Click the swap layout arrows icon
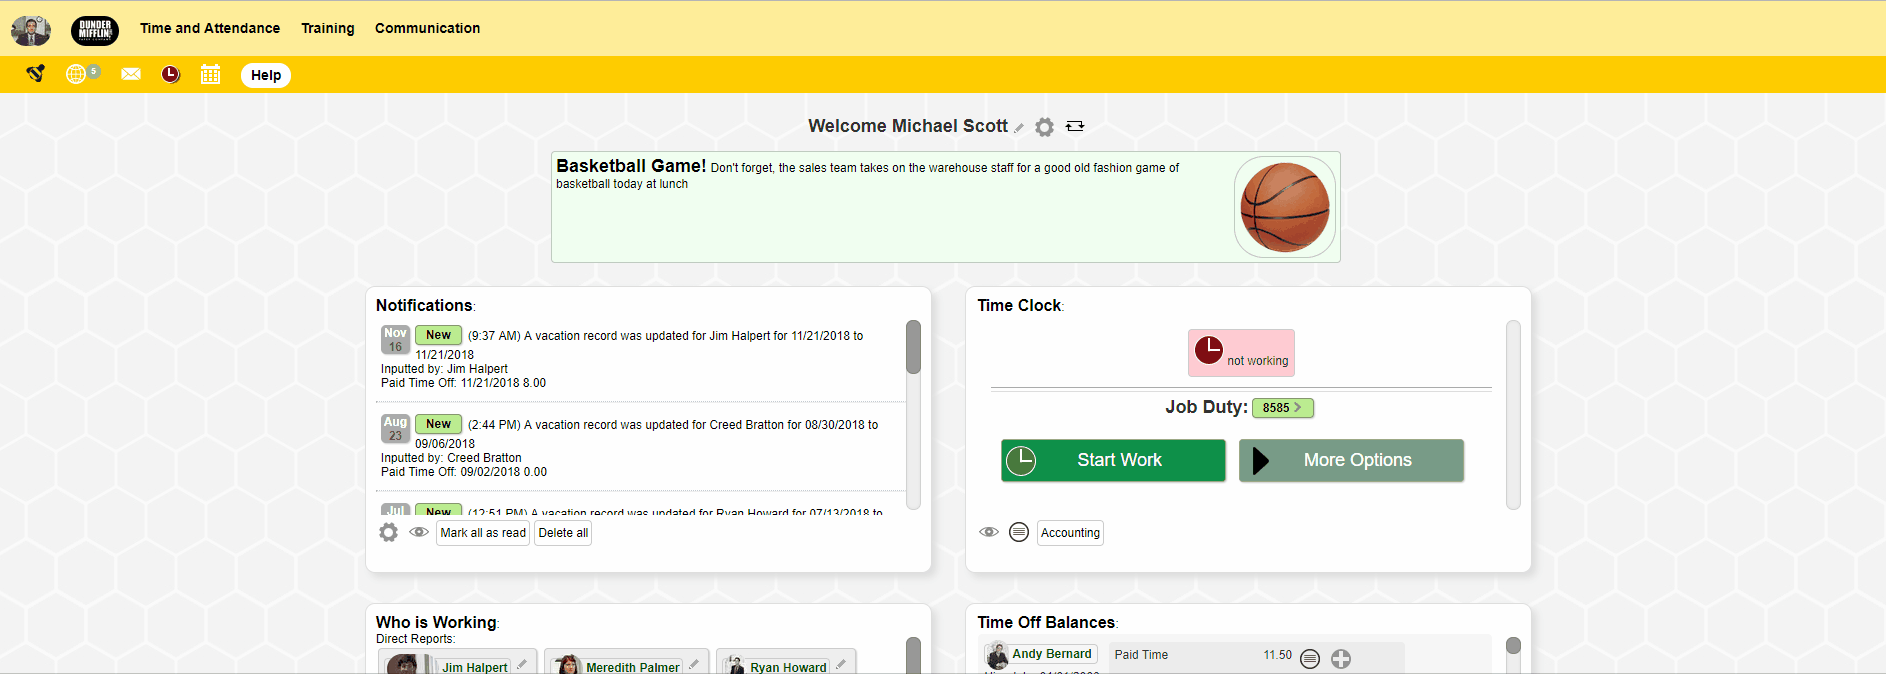Image resolution: width=1886 pixels, height=674 pixels. click(x=1075, y=126)
